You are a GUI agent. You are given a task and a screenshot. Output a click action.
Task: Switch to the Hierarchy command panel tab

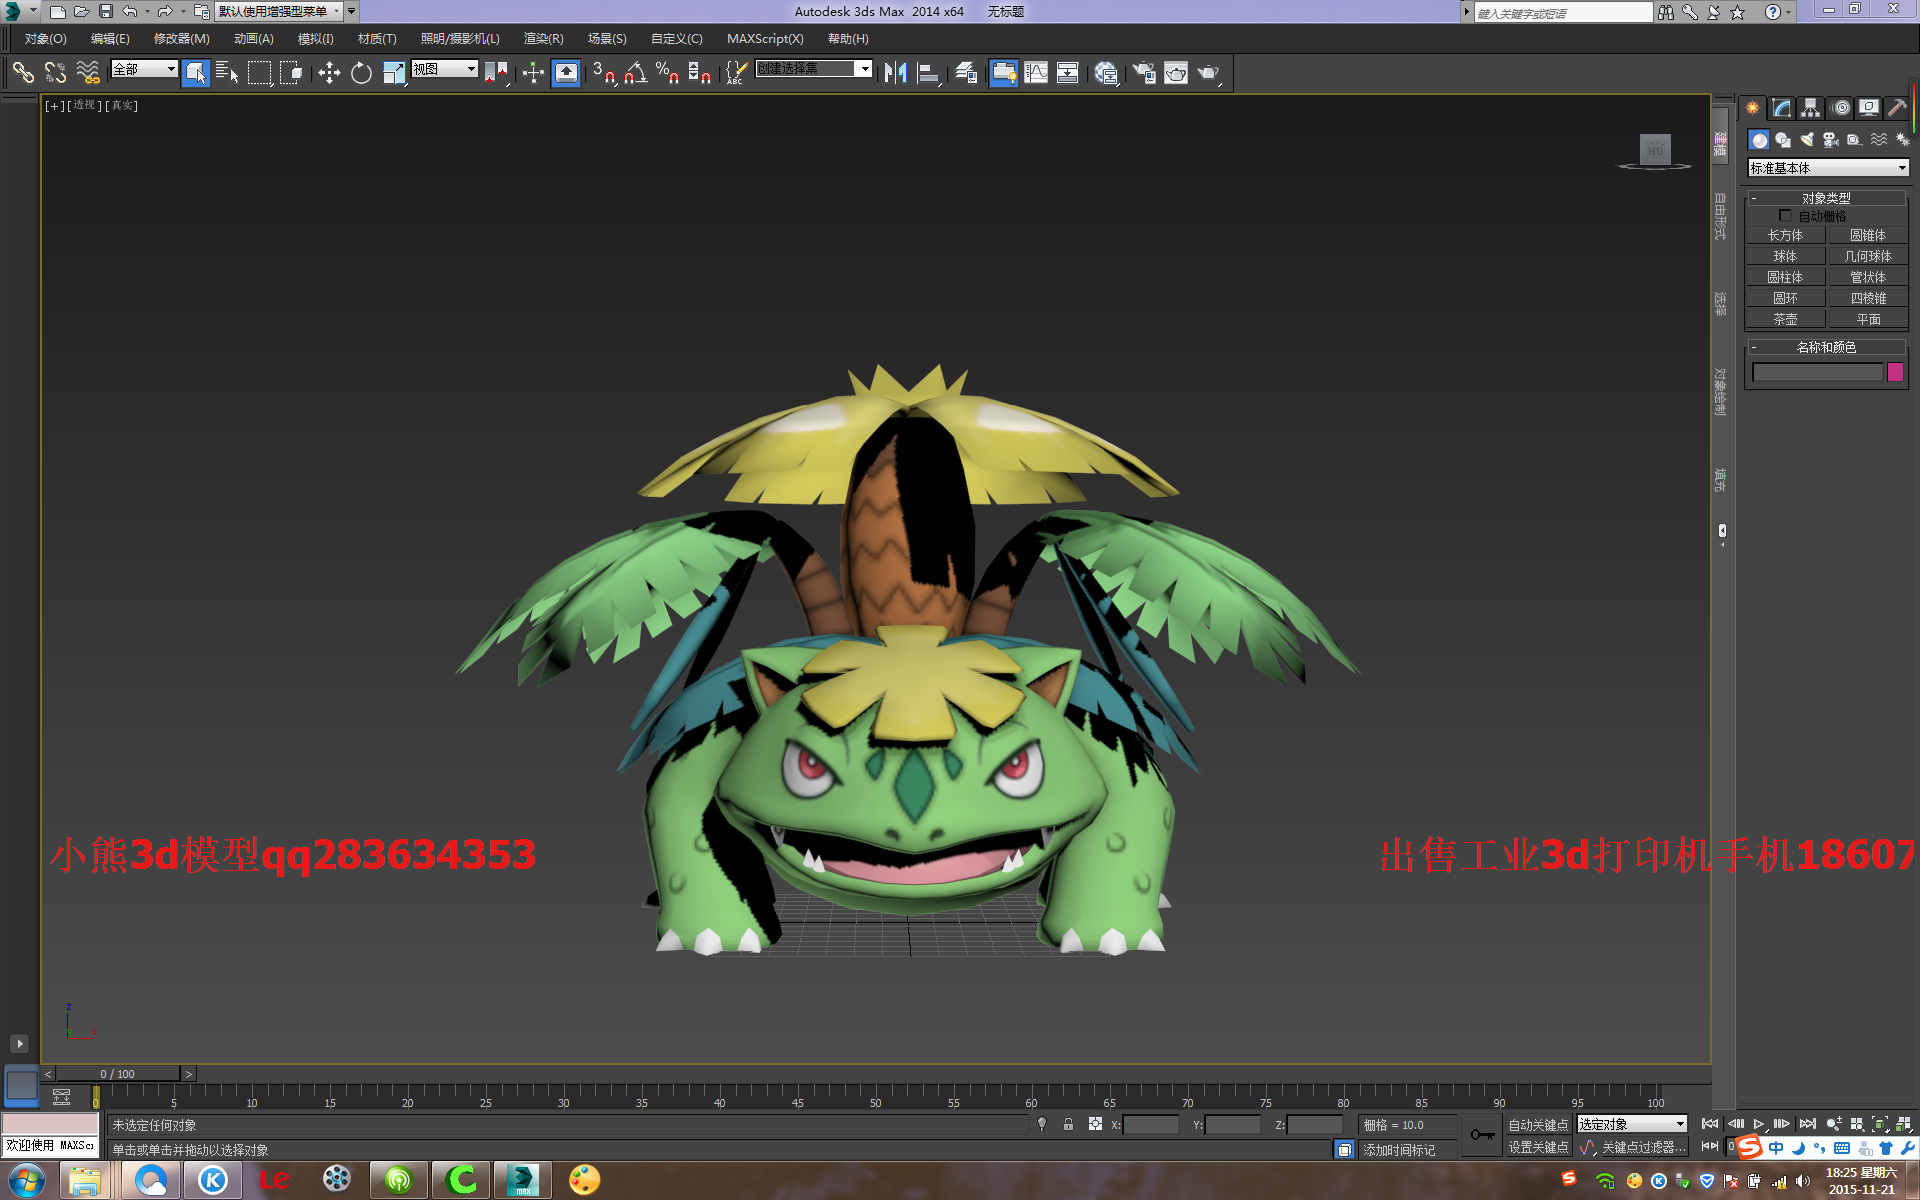coord(1811,108)
